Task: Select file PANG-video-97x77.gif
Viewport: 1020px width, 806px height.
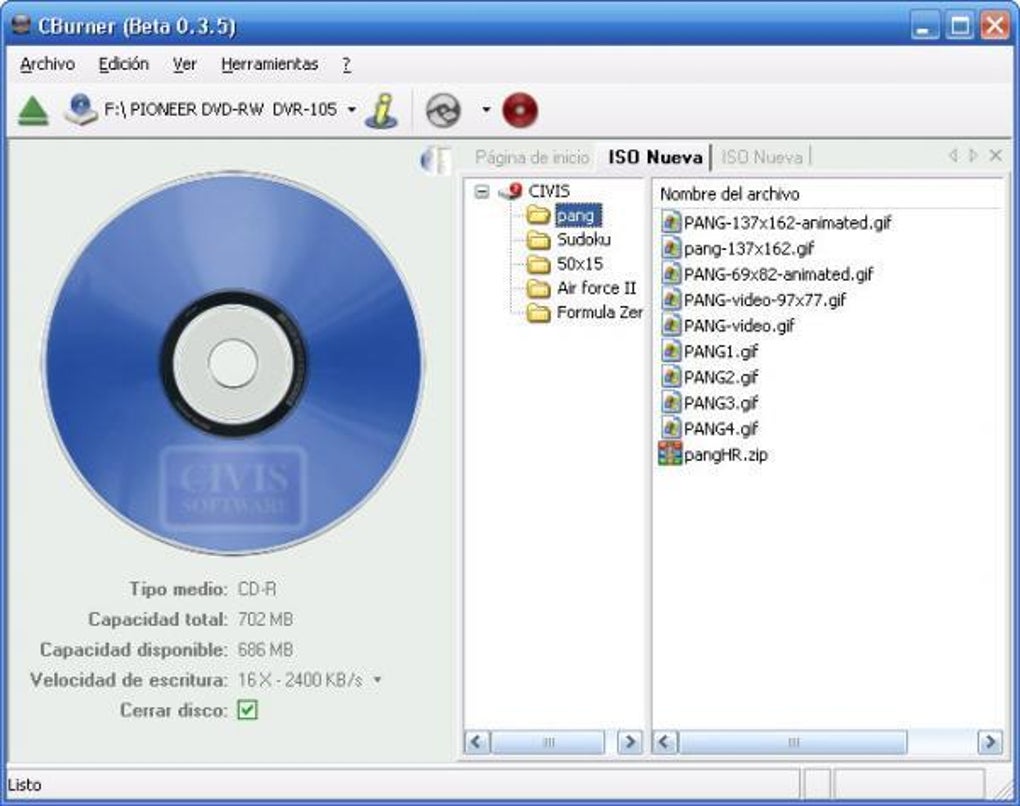Action: (764, 300)
